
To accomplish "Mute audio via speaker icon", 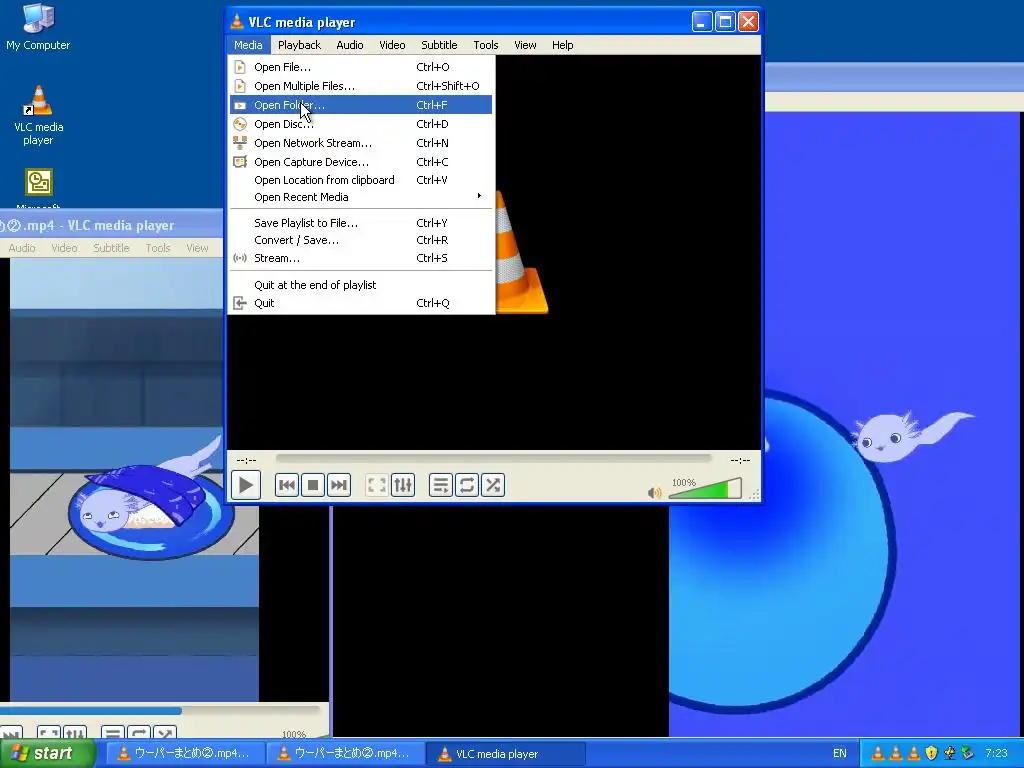I will (654, 492).
